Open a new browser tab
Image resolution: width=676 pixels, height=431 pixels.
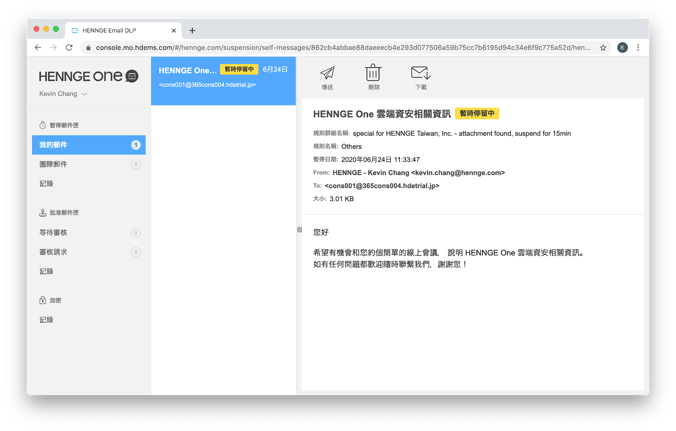point(192,31)
